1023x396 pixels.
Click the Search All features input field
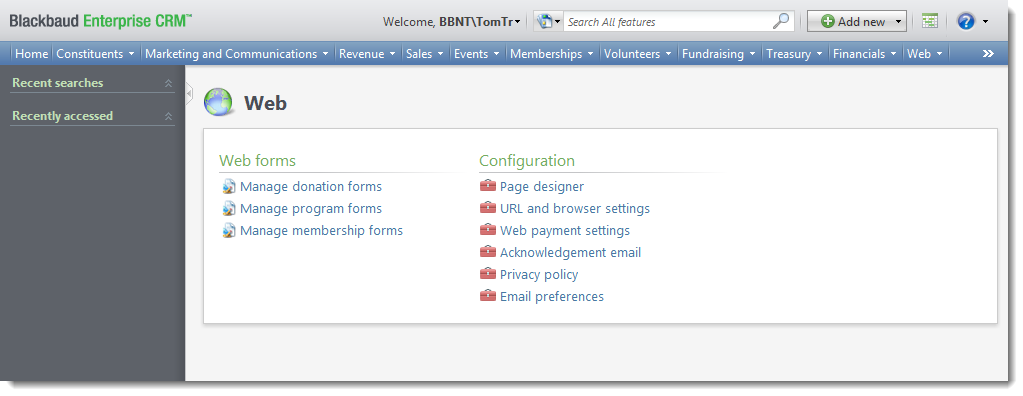pos(667,22)
